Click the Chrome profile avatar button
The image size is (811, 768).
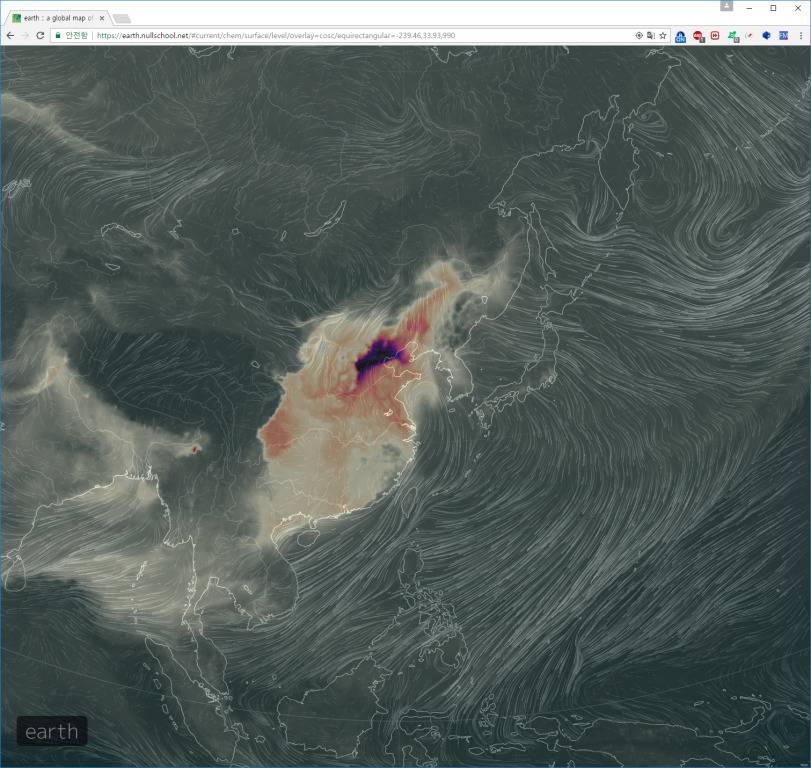(726, 6)
